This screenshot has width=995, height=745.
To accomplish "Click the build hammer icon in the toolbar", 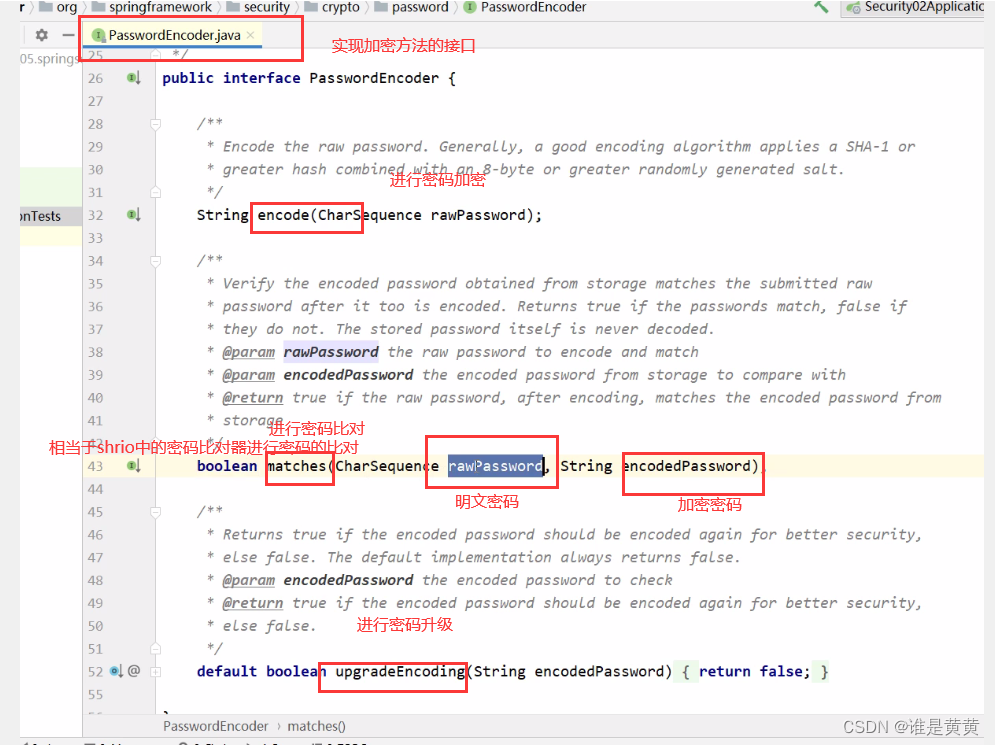I will pyautogui.click(x=820, y=7).
